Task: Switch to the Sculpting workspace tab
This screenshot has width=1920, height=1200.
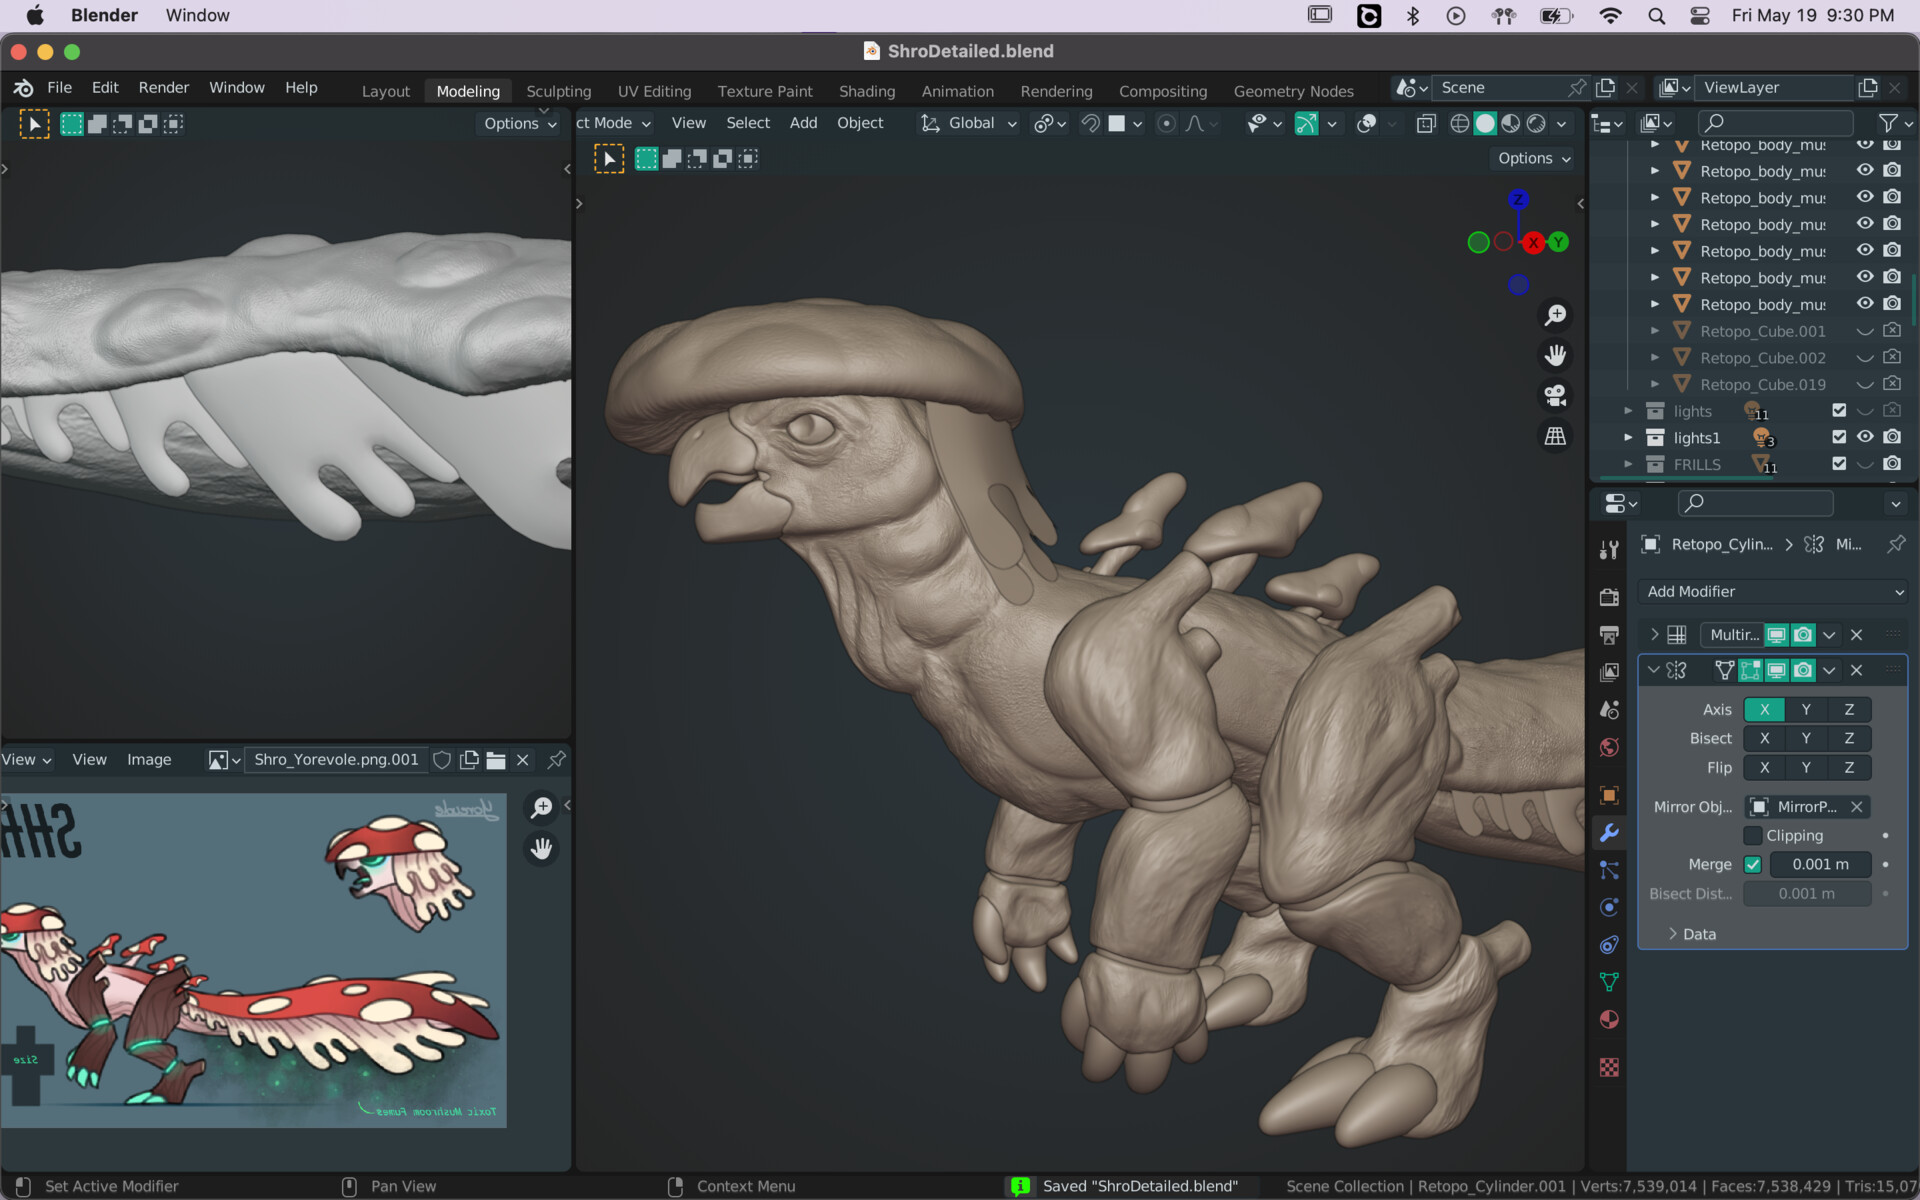Action: 558,90
